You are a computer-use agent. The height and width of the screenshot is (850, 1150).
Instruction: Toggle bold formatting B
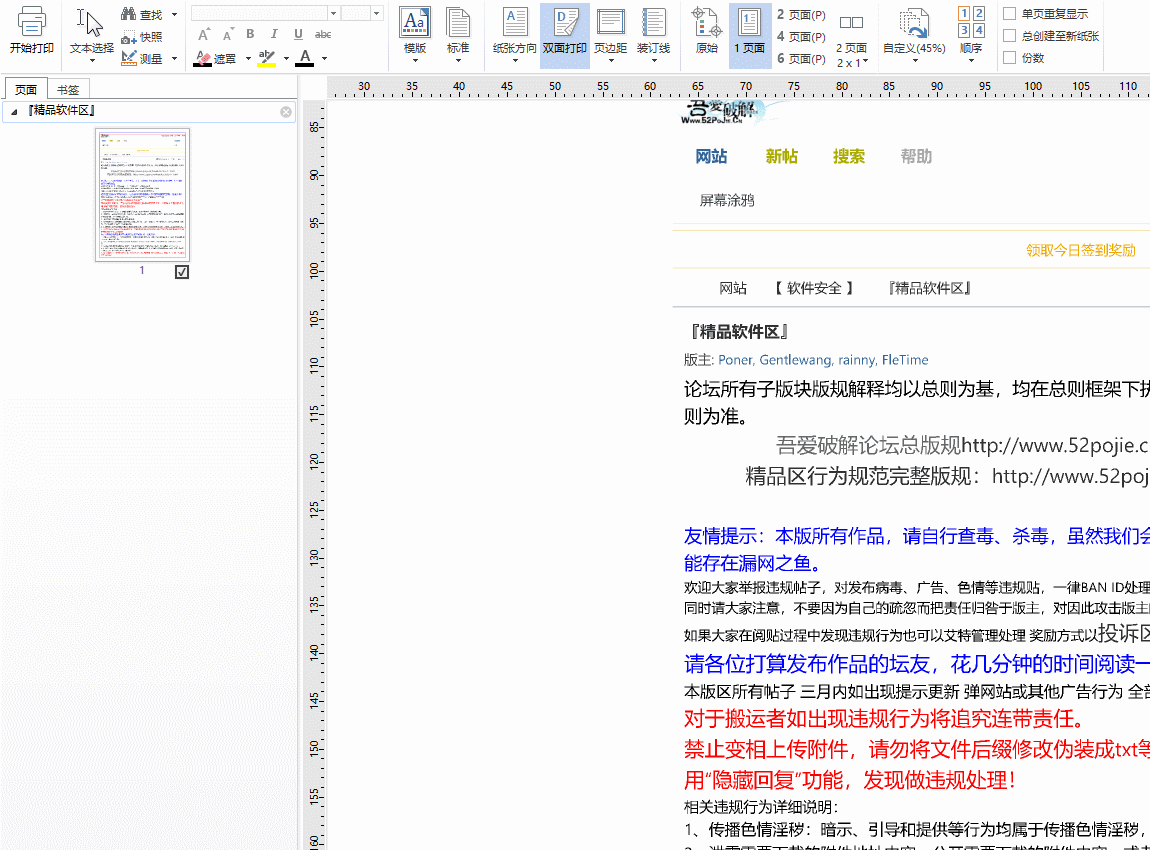click(250, 34)
